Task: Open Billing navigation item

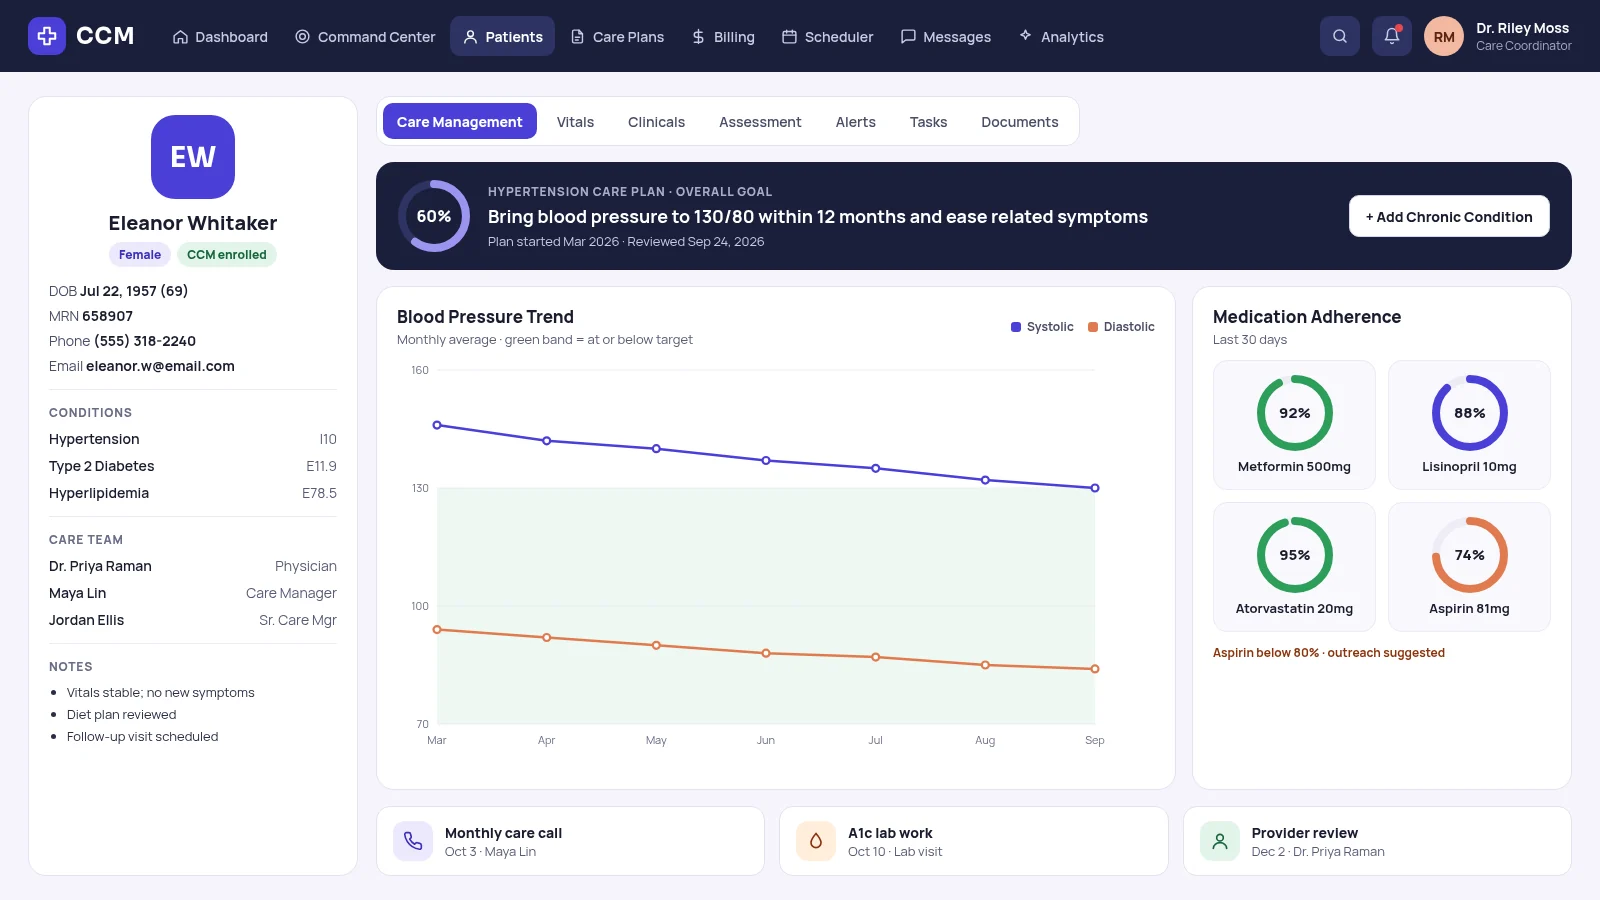Action: 723,36
